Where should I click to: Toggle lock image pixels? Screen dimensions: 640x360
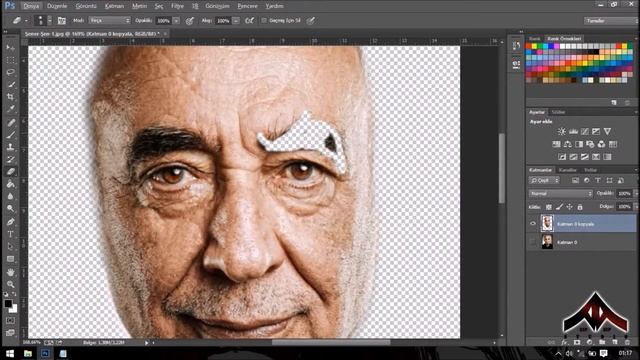point(559,207)
